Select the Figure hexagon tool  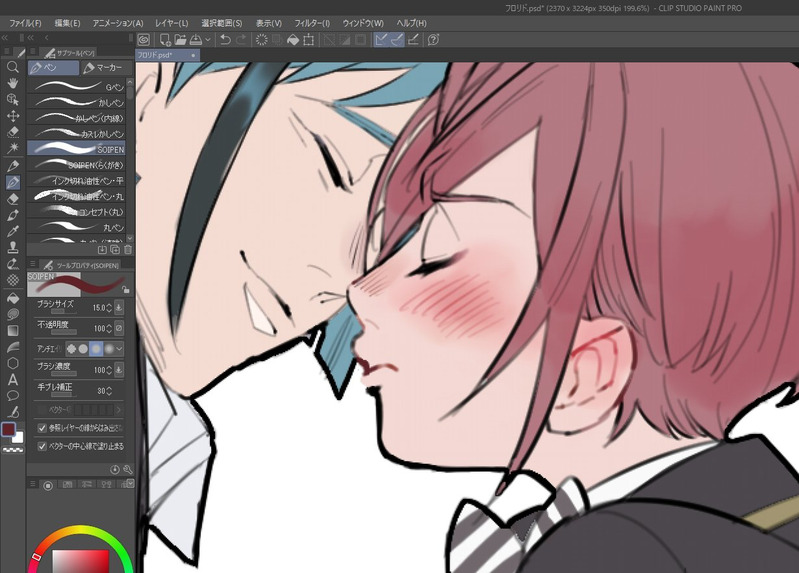tap(13, 363)
